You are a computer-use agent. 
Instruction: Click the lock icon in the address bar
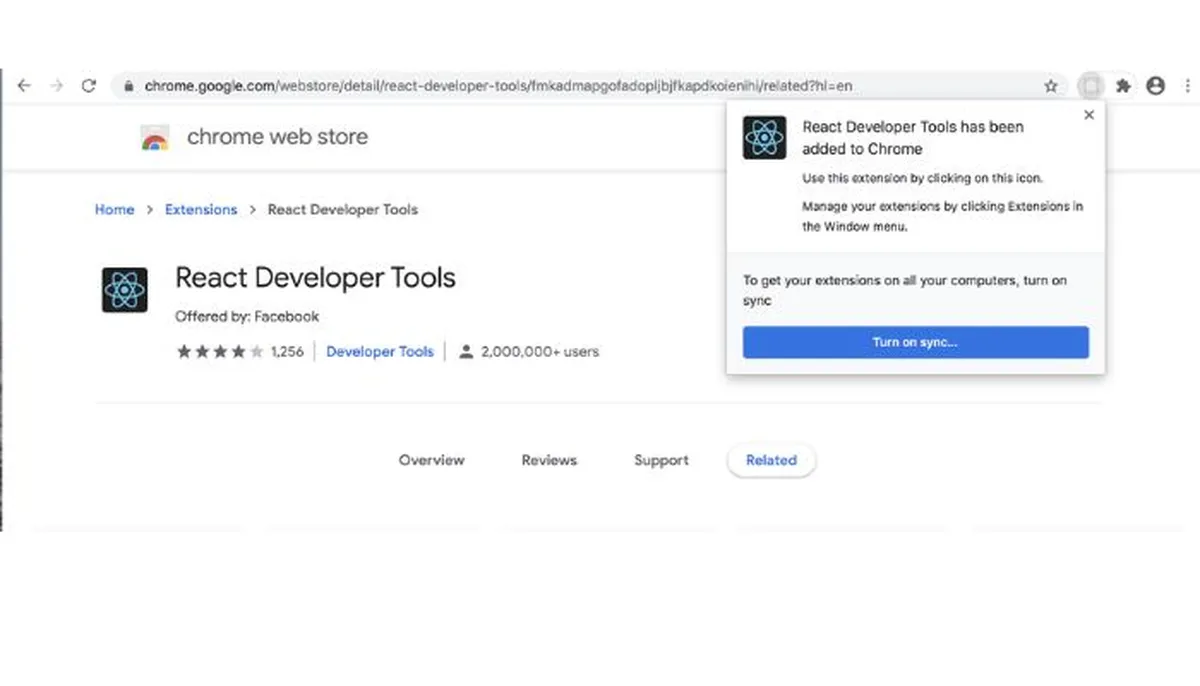click(129, 87)
